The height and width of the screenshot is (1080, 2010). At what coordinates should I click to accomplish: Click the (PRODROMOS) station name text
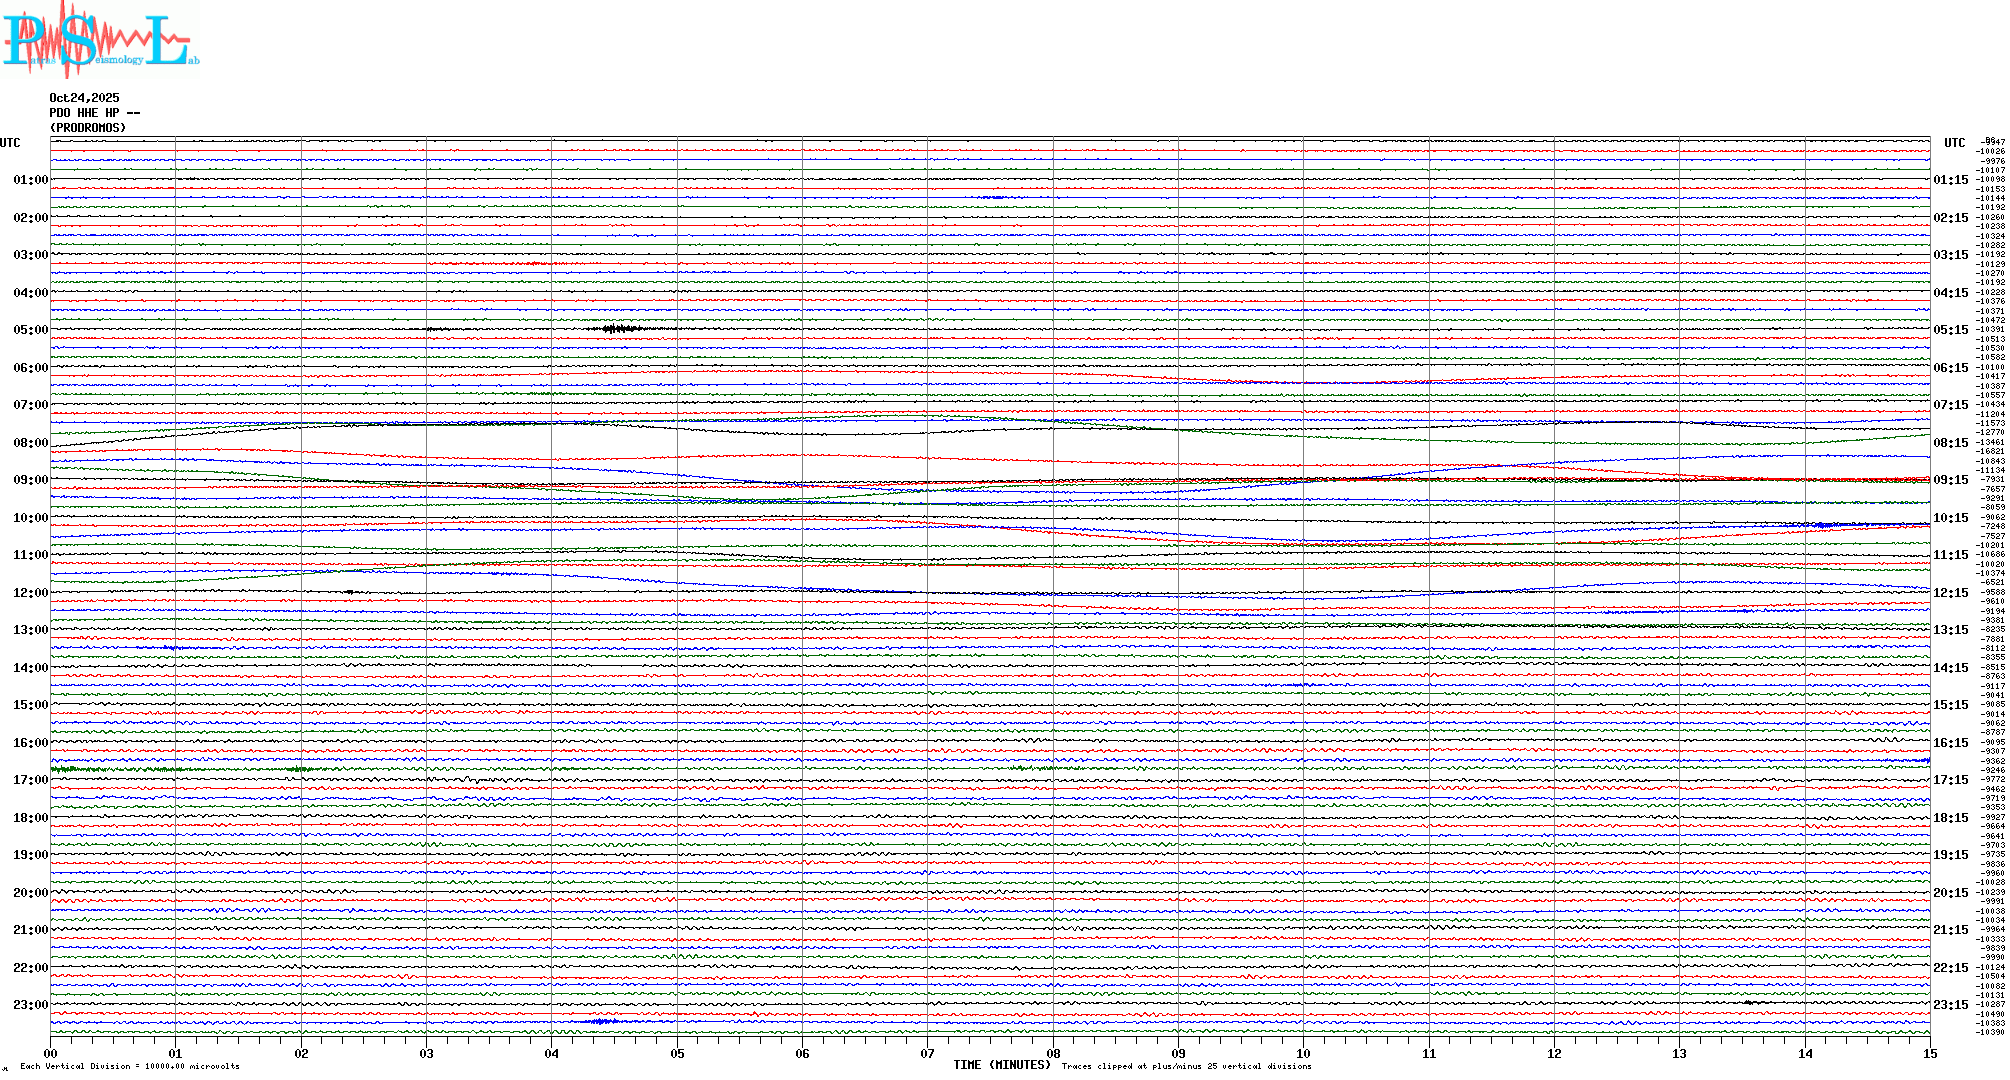tap(88, 128)
